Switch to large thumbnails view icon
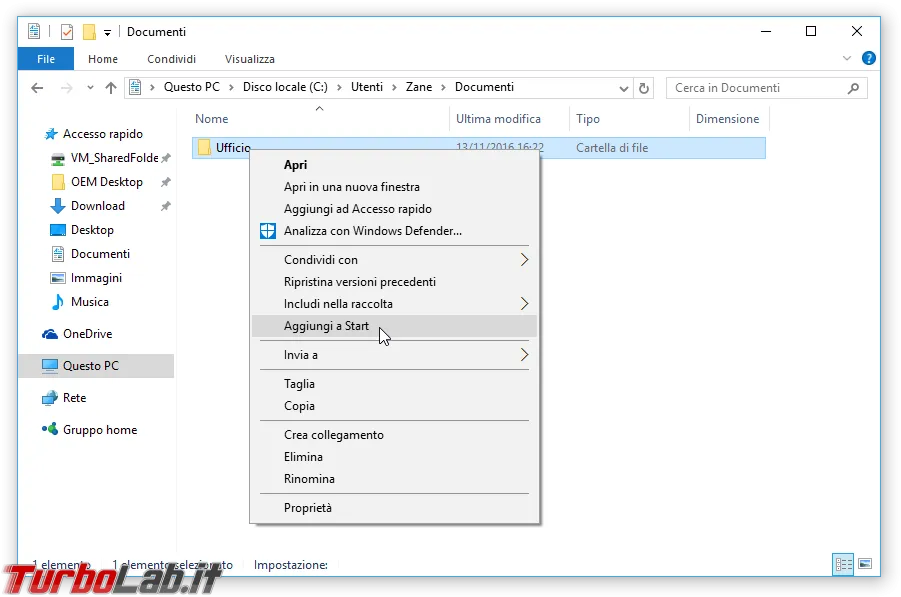 pos(865,564)
